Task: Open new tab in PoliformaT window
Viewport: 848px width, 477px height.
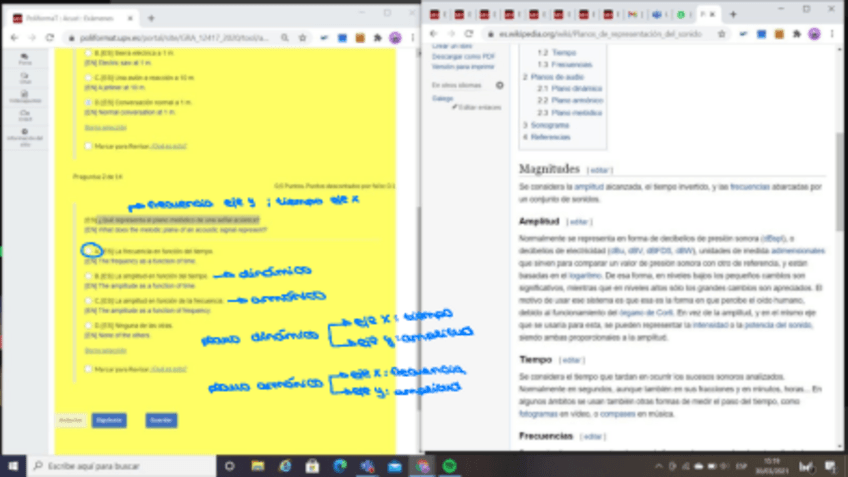Action: (151, 18)
